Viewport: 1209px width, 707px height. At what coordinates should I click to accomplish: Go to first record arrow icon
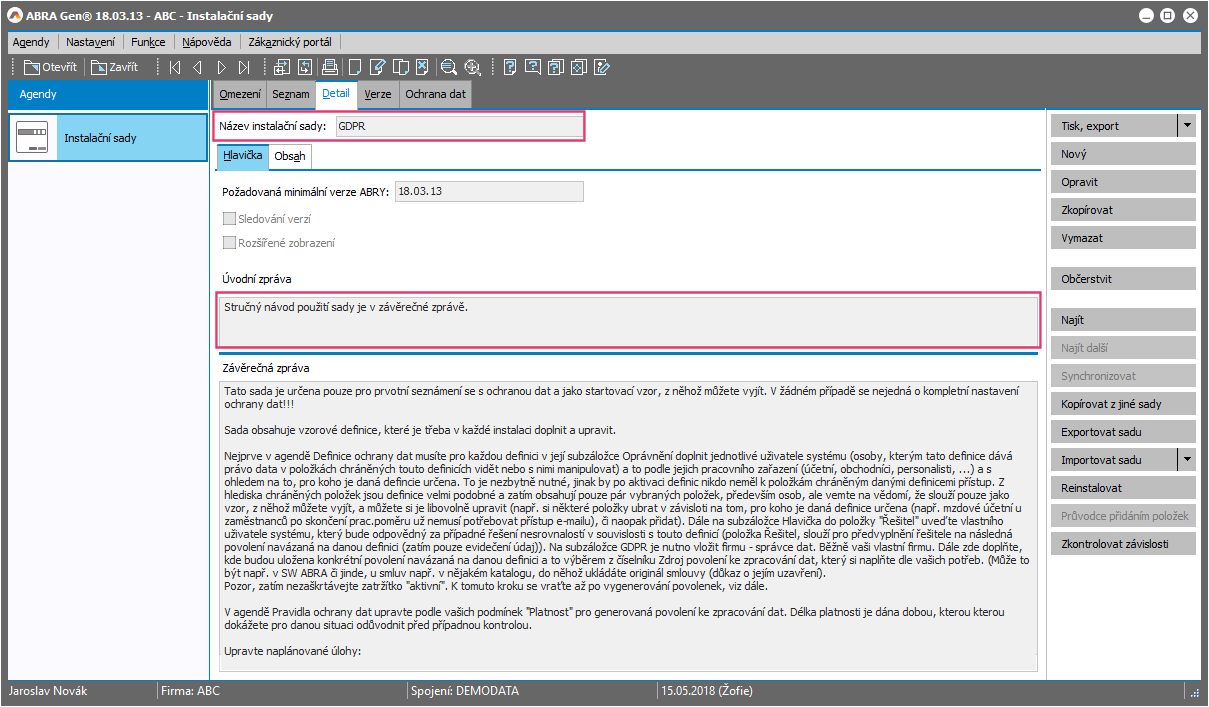(175, 68)
